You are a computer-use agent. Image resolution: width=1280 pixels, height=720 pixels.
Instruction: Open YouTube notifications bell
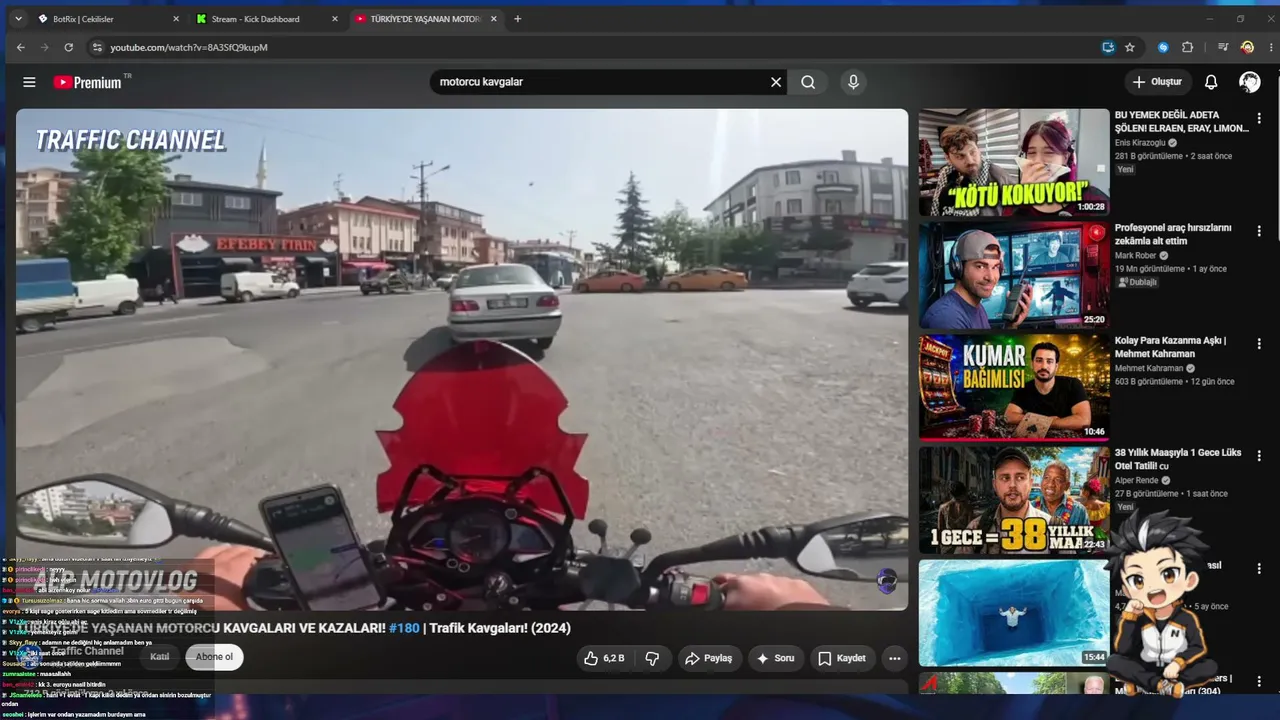[1211, 82]
